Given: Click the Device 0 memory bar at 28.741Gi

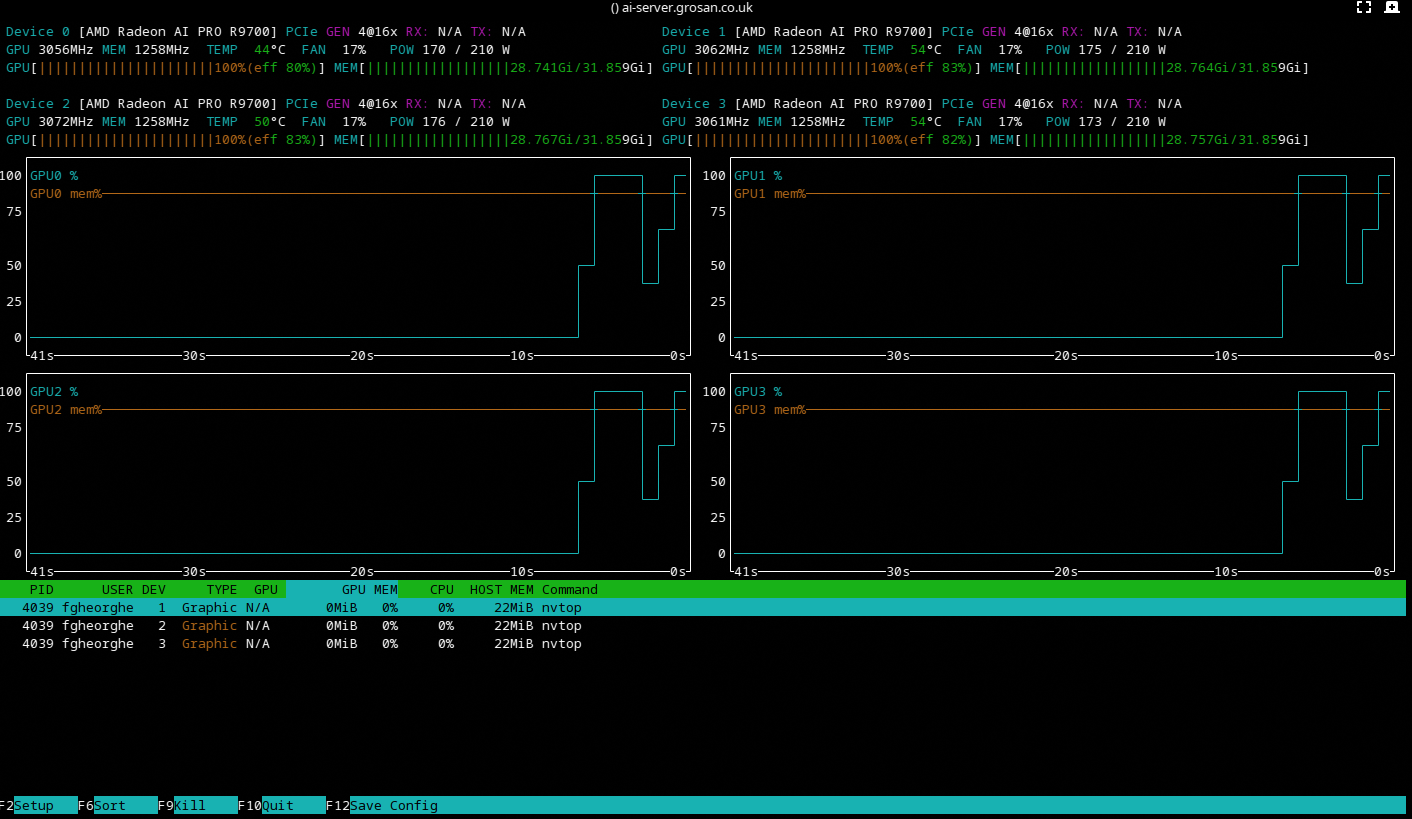Looking at the screenshot, I should (494, 68).
